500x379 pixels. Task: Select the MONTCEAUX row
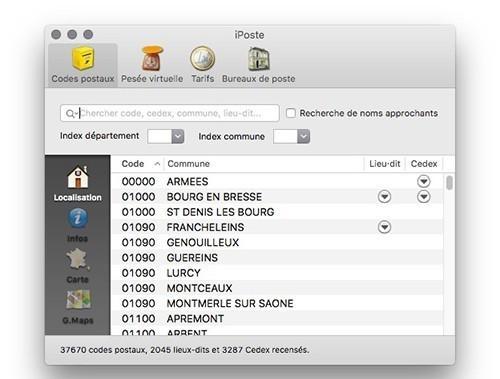(278, 288)
